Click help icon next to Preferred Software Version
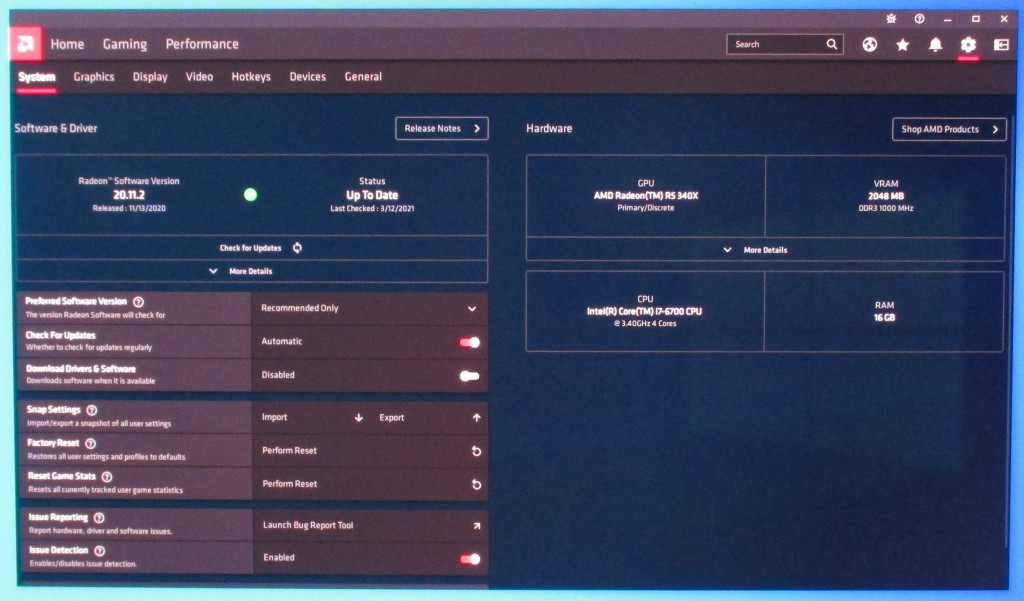Viewport: 1024px width, 601px height. click(x=138, y=302)
